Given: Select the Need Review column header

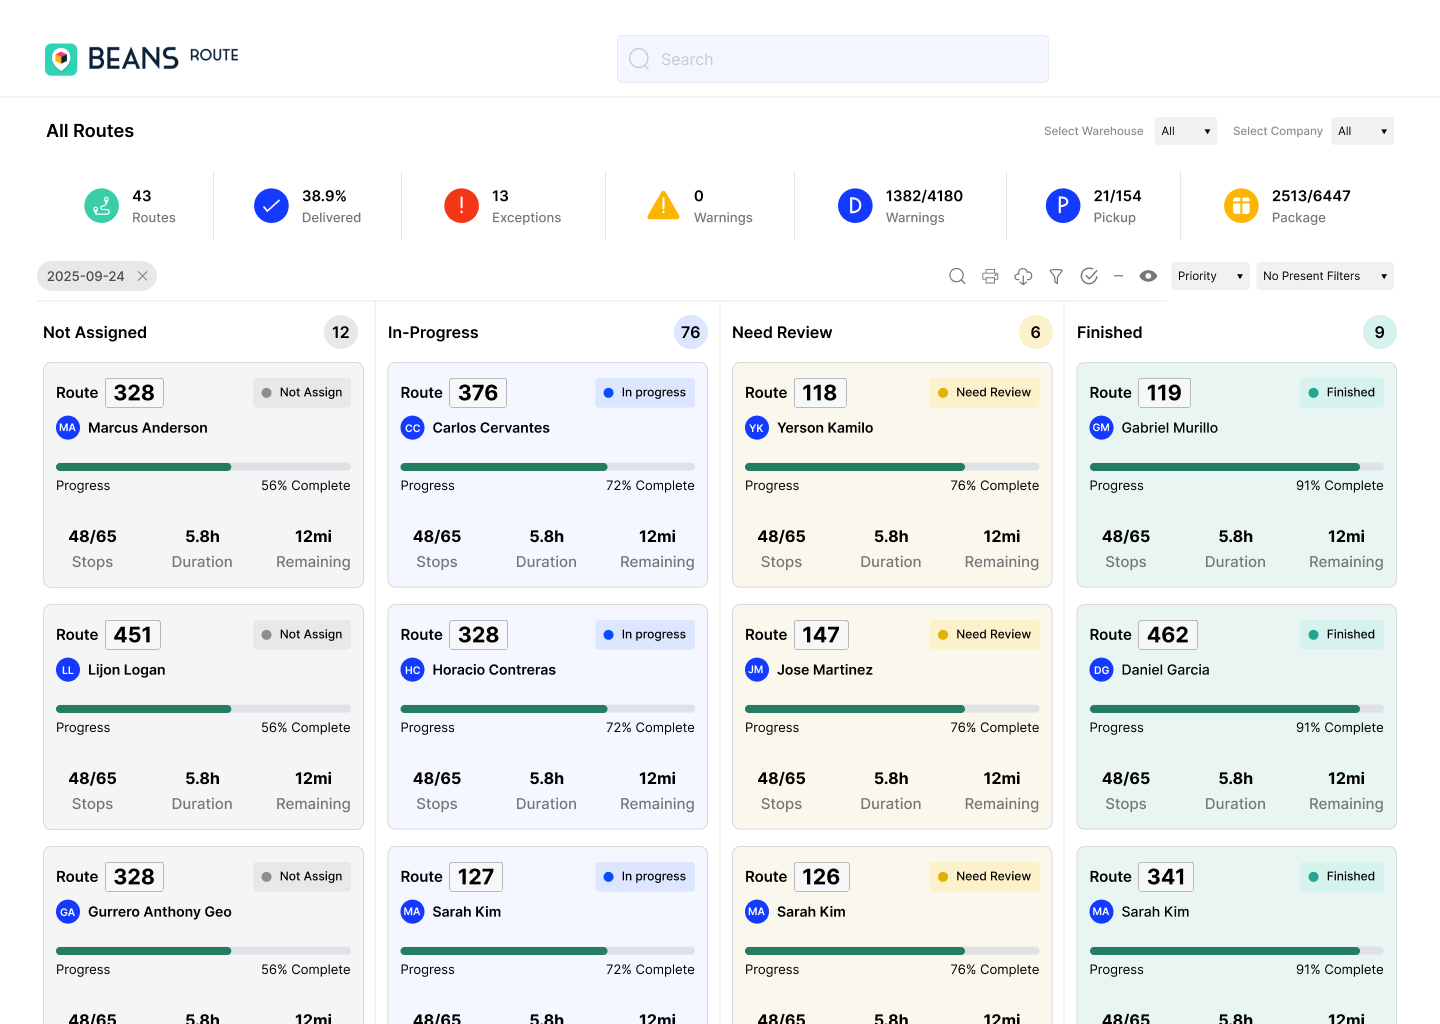Looking at the screenshot, I should [x=782, y=332].
